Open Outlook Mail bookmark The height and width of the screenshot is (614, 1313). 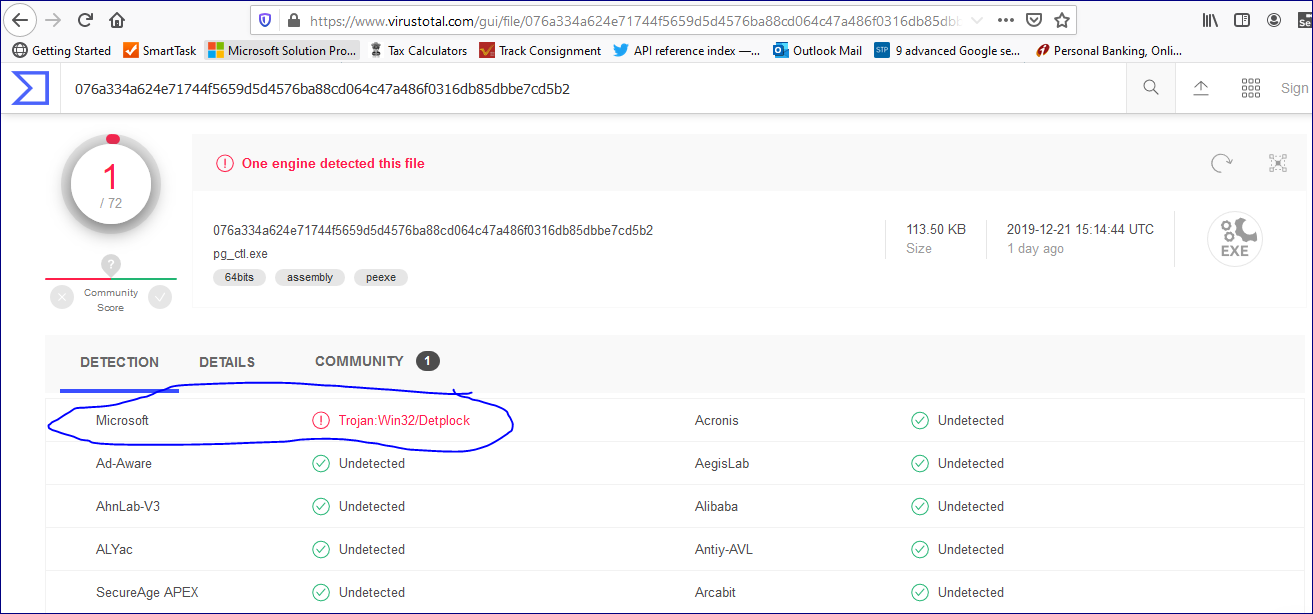tap(817, 50)
